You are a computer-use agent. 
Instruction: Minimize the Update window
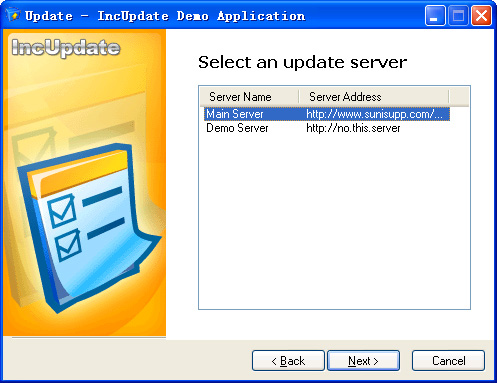[x=435, y=16]
